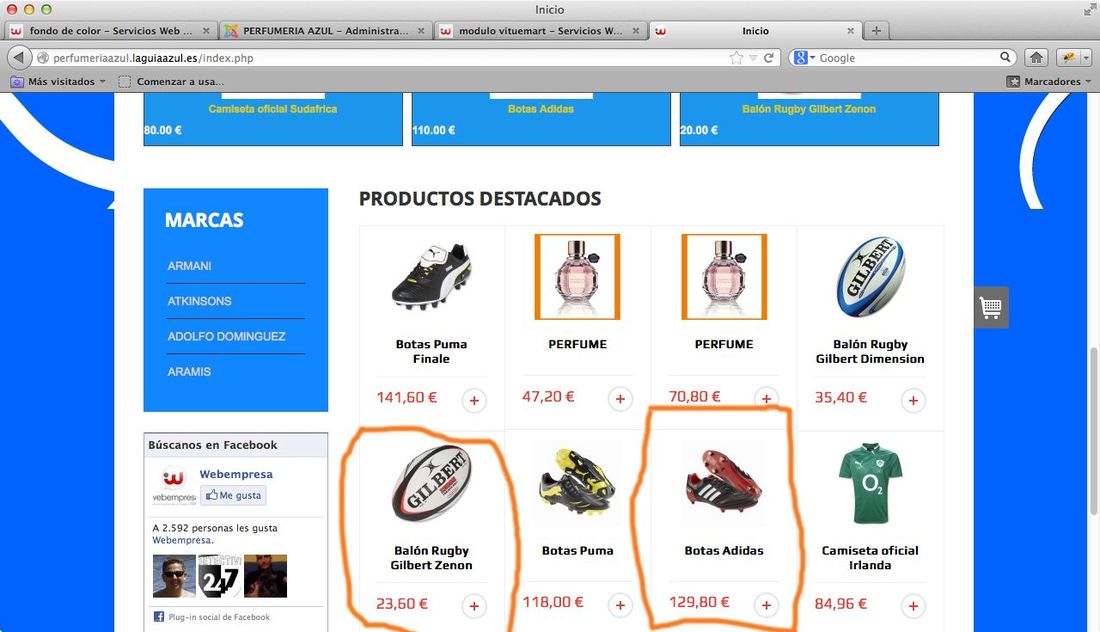Open the Botas Adidas product thumbnail
Viewport: 1100px width, 632px height.
point(723,483)
